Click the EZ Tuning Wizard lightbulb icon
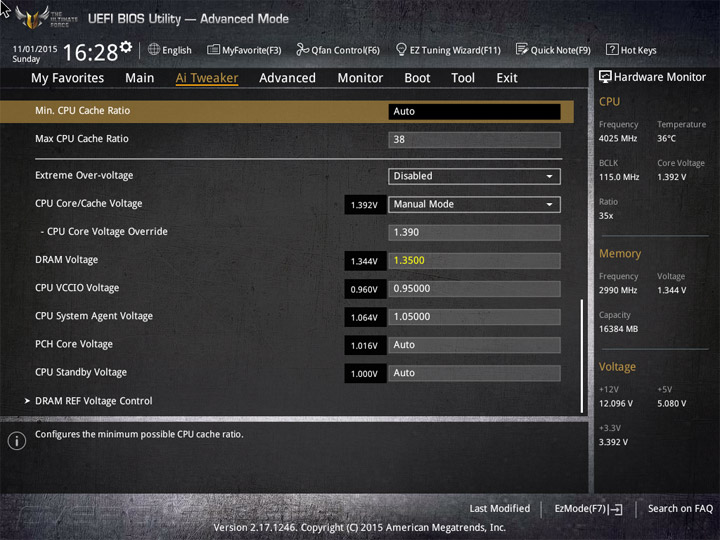Viewport: 720px width, 540px height. [401, 49]
